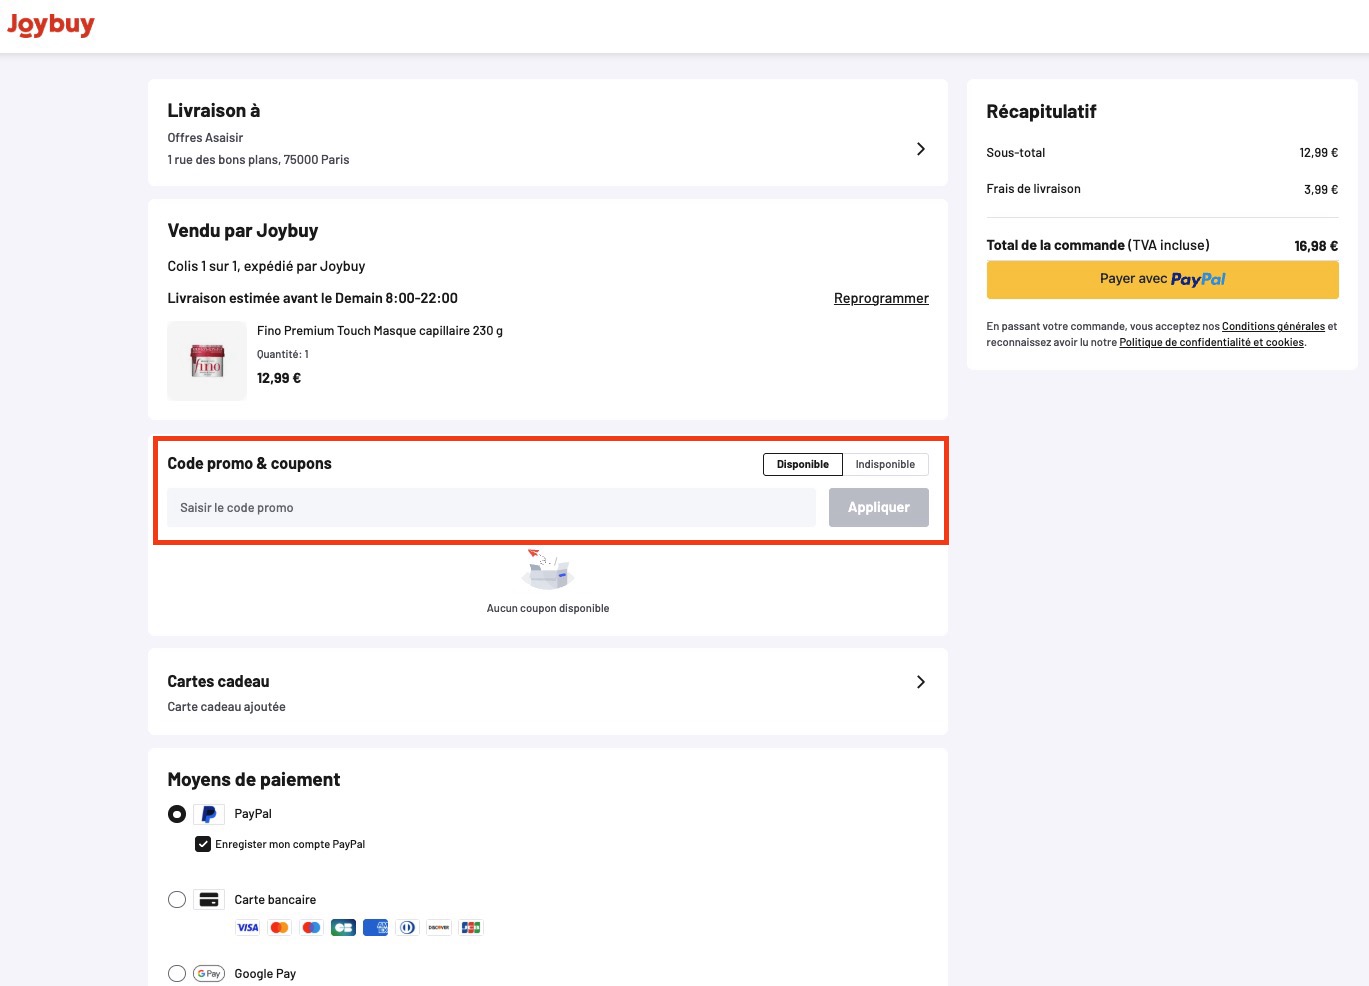Open the Conditions générales link
The height and width of the screenshot is (986, 1369).
click(x=1273, y=326)
